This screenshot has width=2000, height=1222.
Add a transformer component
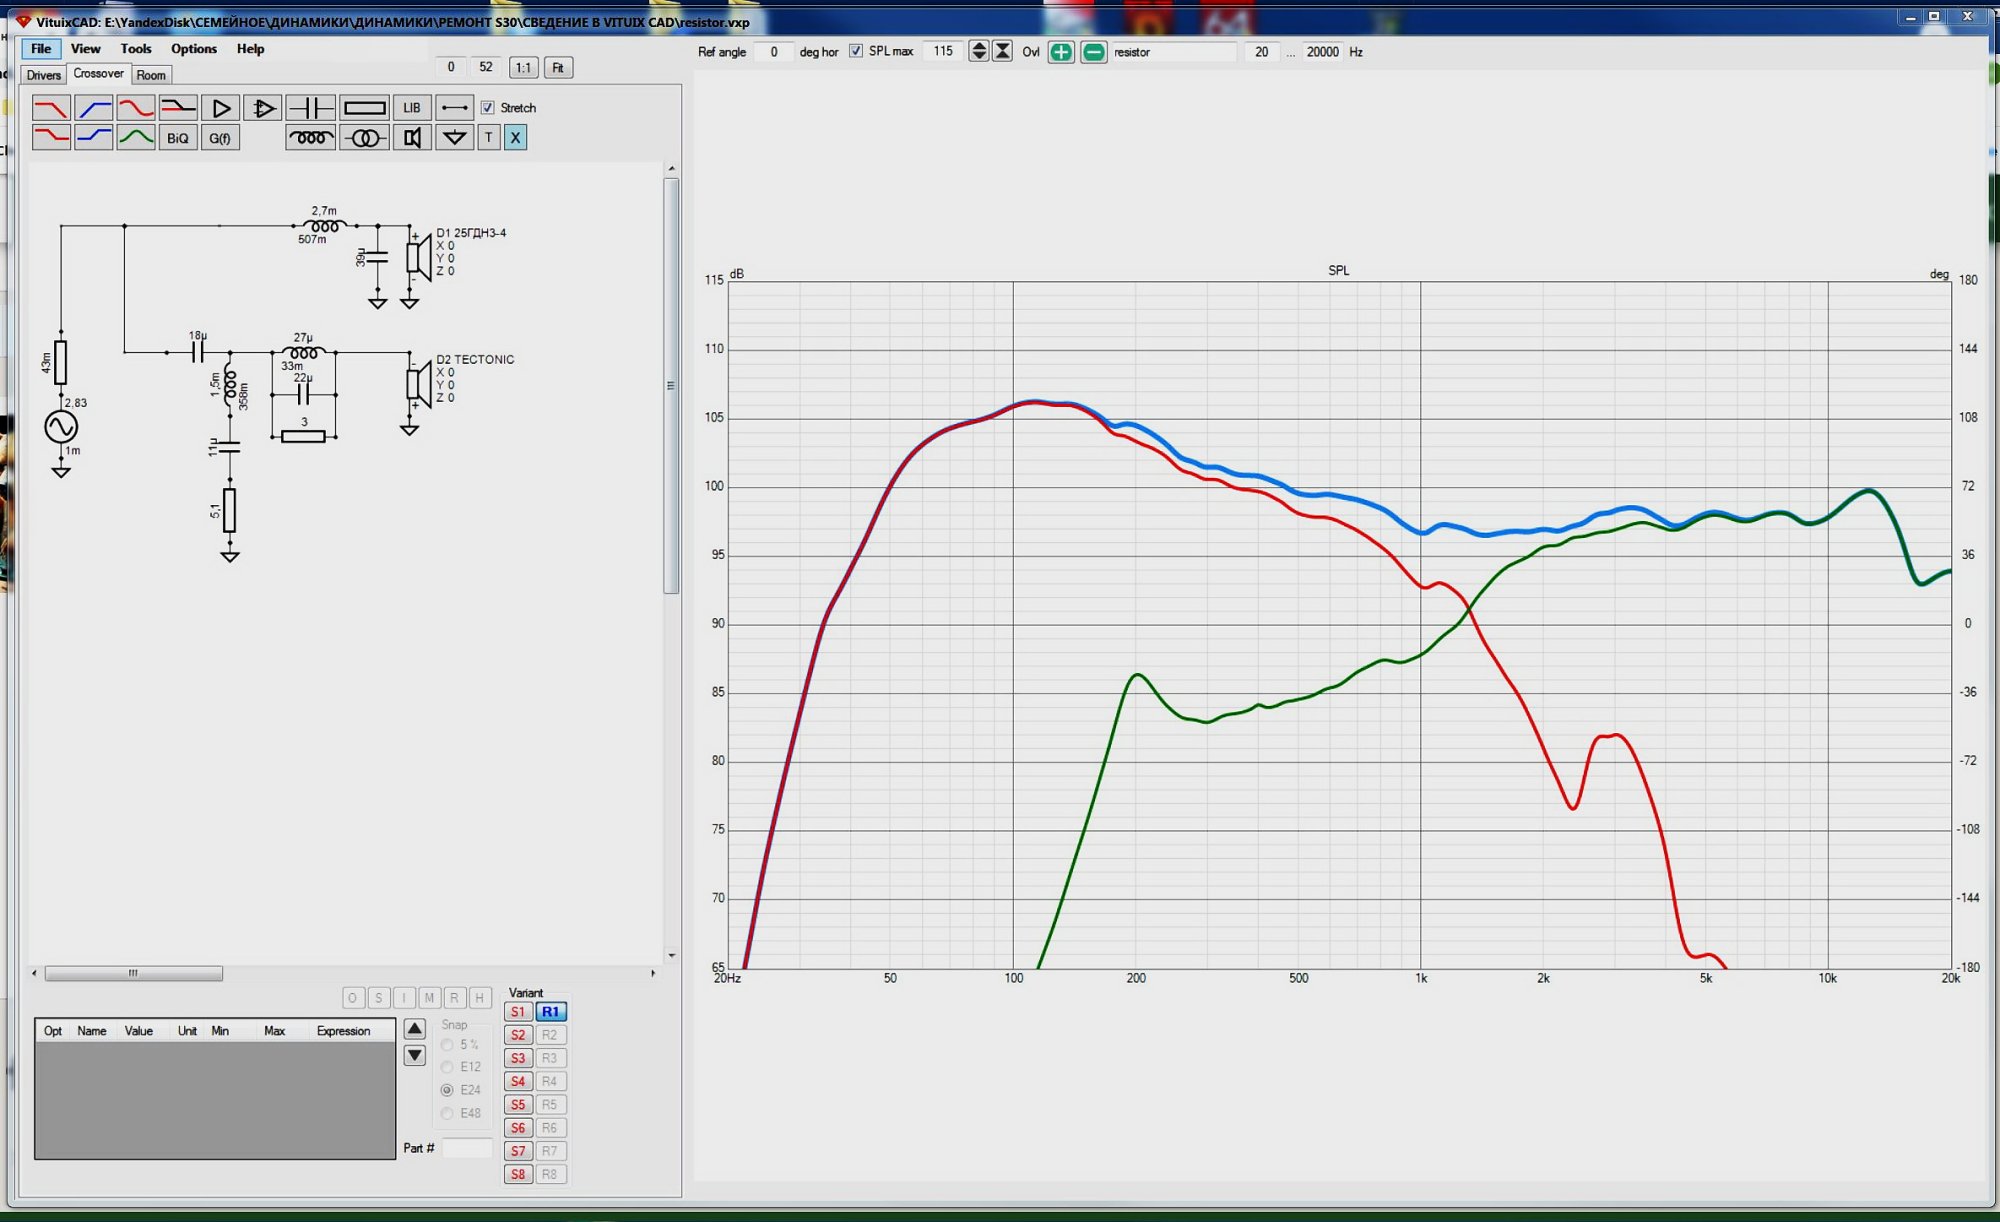coord(364,138)
